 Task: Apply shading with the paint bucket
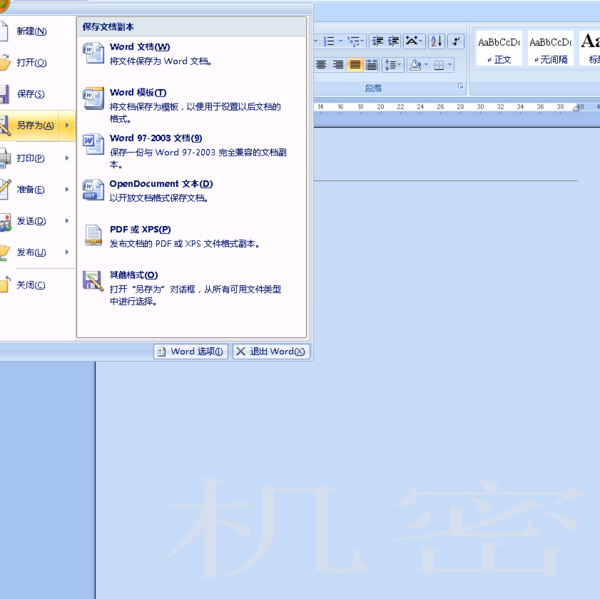coord(415,65)
